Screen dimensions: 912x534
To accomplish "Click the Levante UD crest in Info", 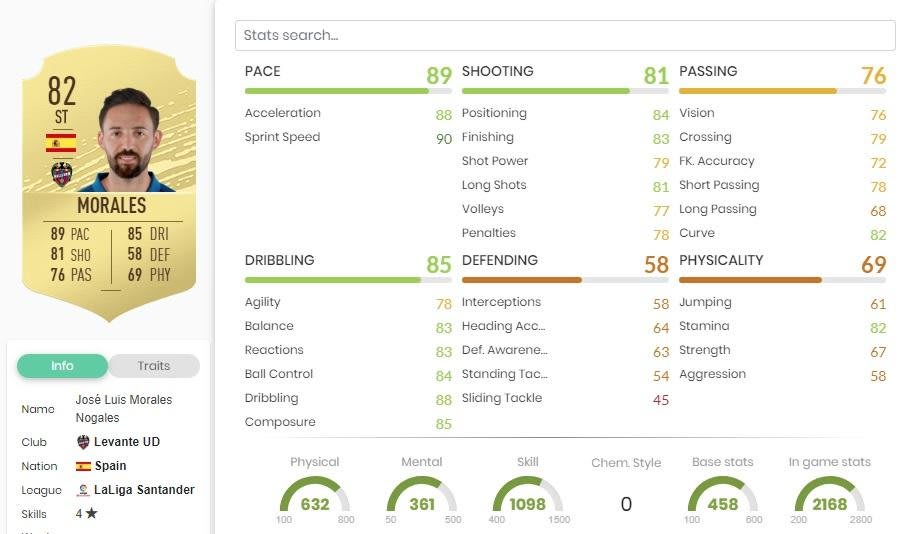I will click(x=83, y=442).
